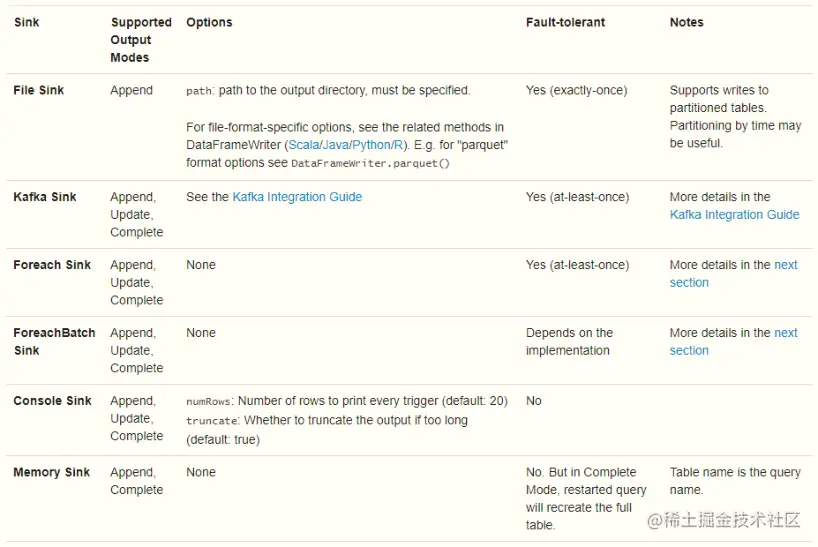Click the 'Options' column header
This screenshot has width=818, height=547.
click(209, 22)
